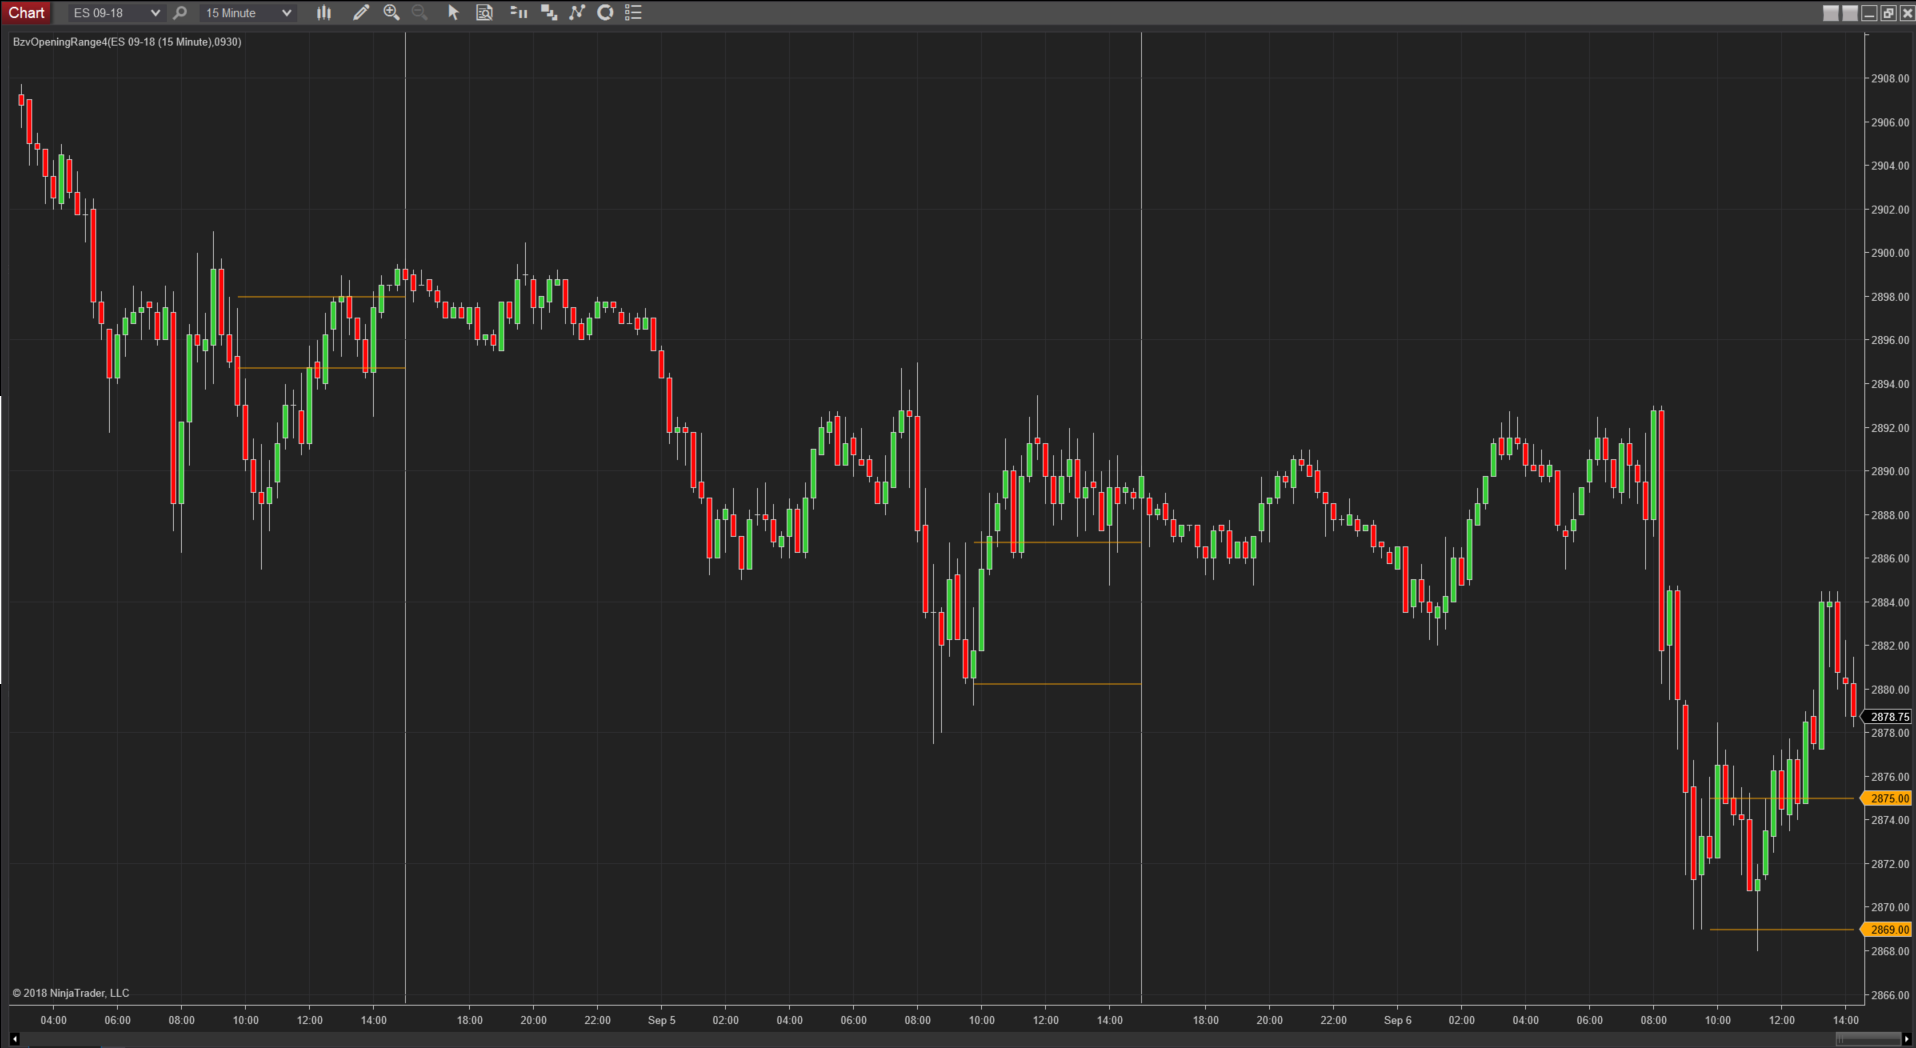Click the 2875.00 orange price marker

pyautogui.click(x=1888, y=798)
